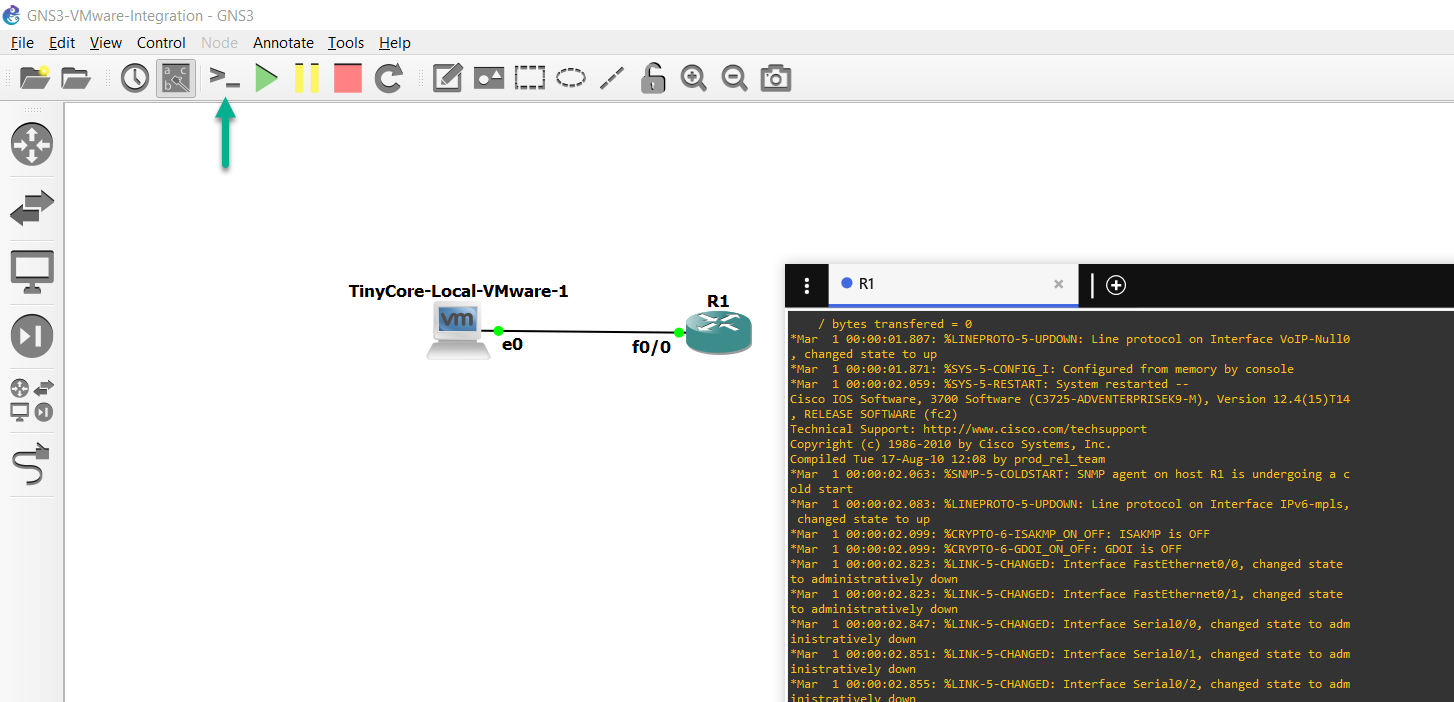Toggle the Lock or unlock items padlock
Screen dimensions: 1454x702
[653, 78]
